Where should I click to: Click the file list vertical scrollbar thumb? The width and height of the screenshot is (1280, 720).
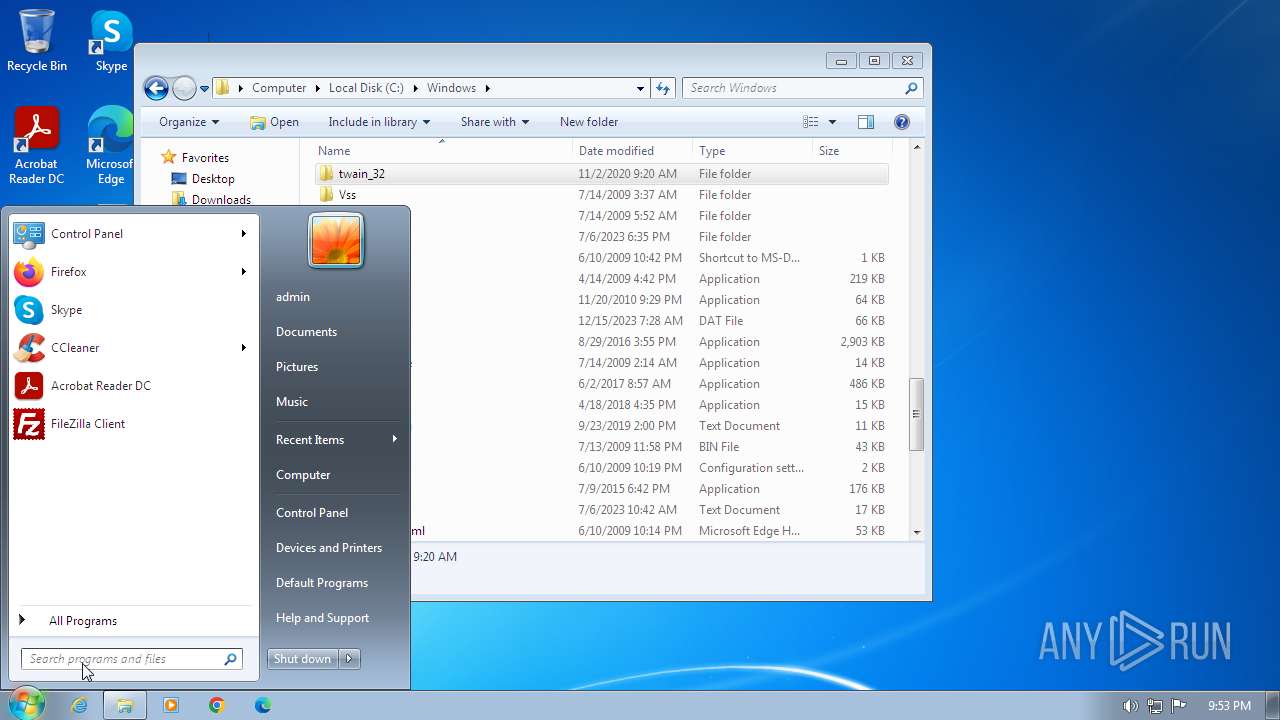(x=916, y=414)
